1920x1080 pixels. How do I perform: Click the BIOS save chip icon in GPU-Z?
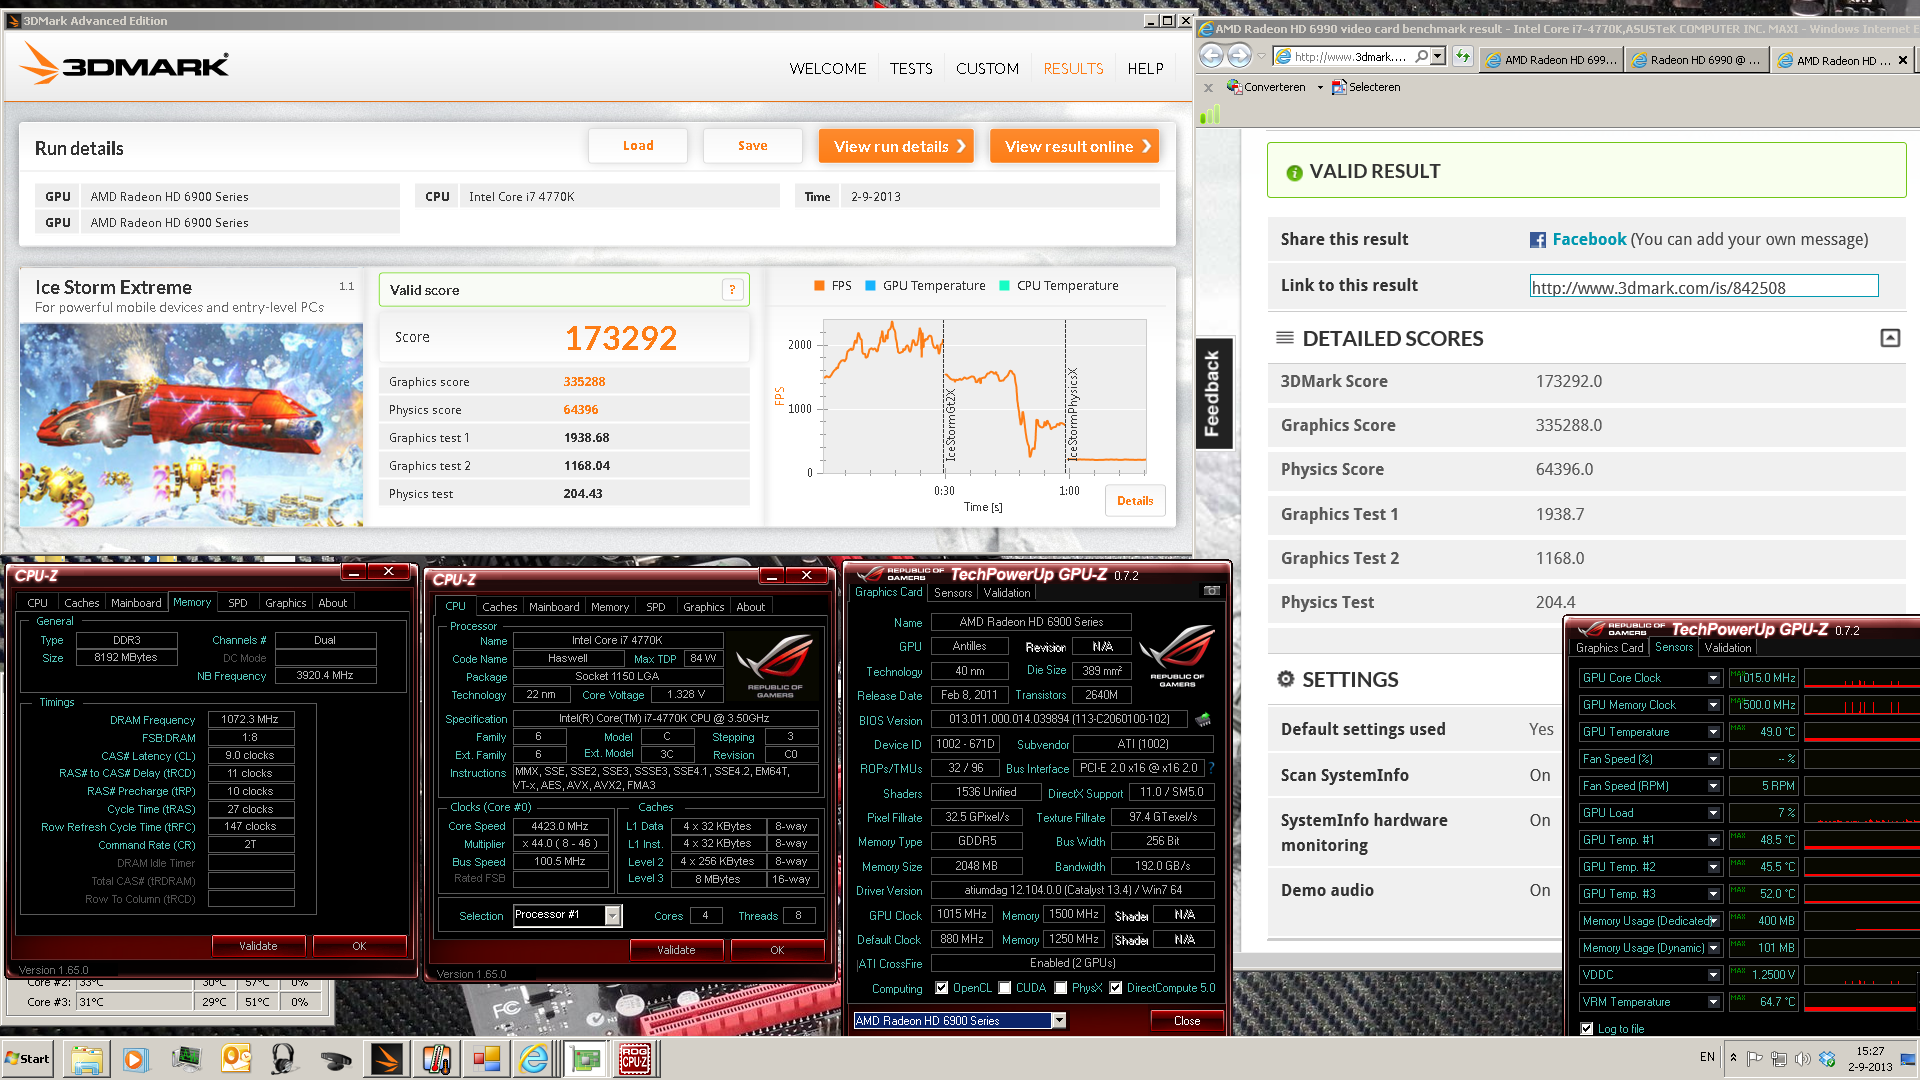[1203, 719]
